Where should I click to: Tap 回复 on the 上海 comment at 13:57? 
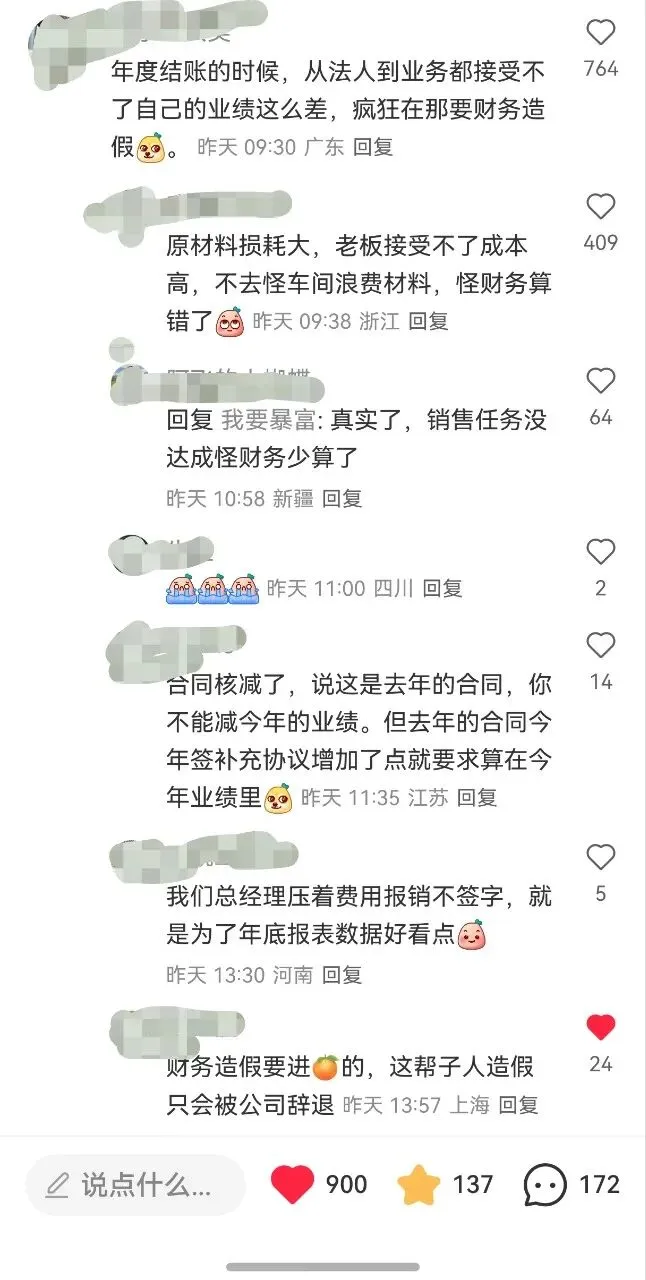coord(519,1104)
